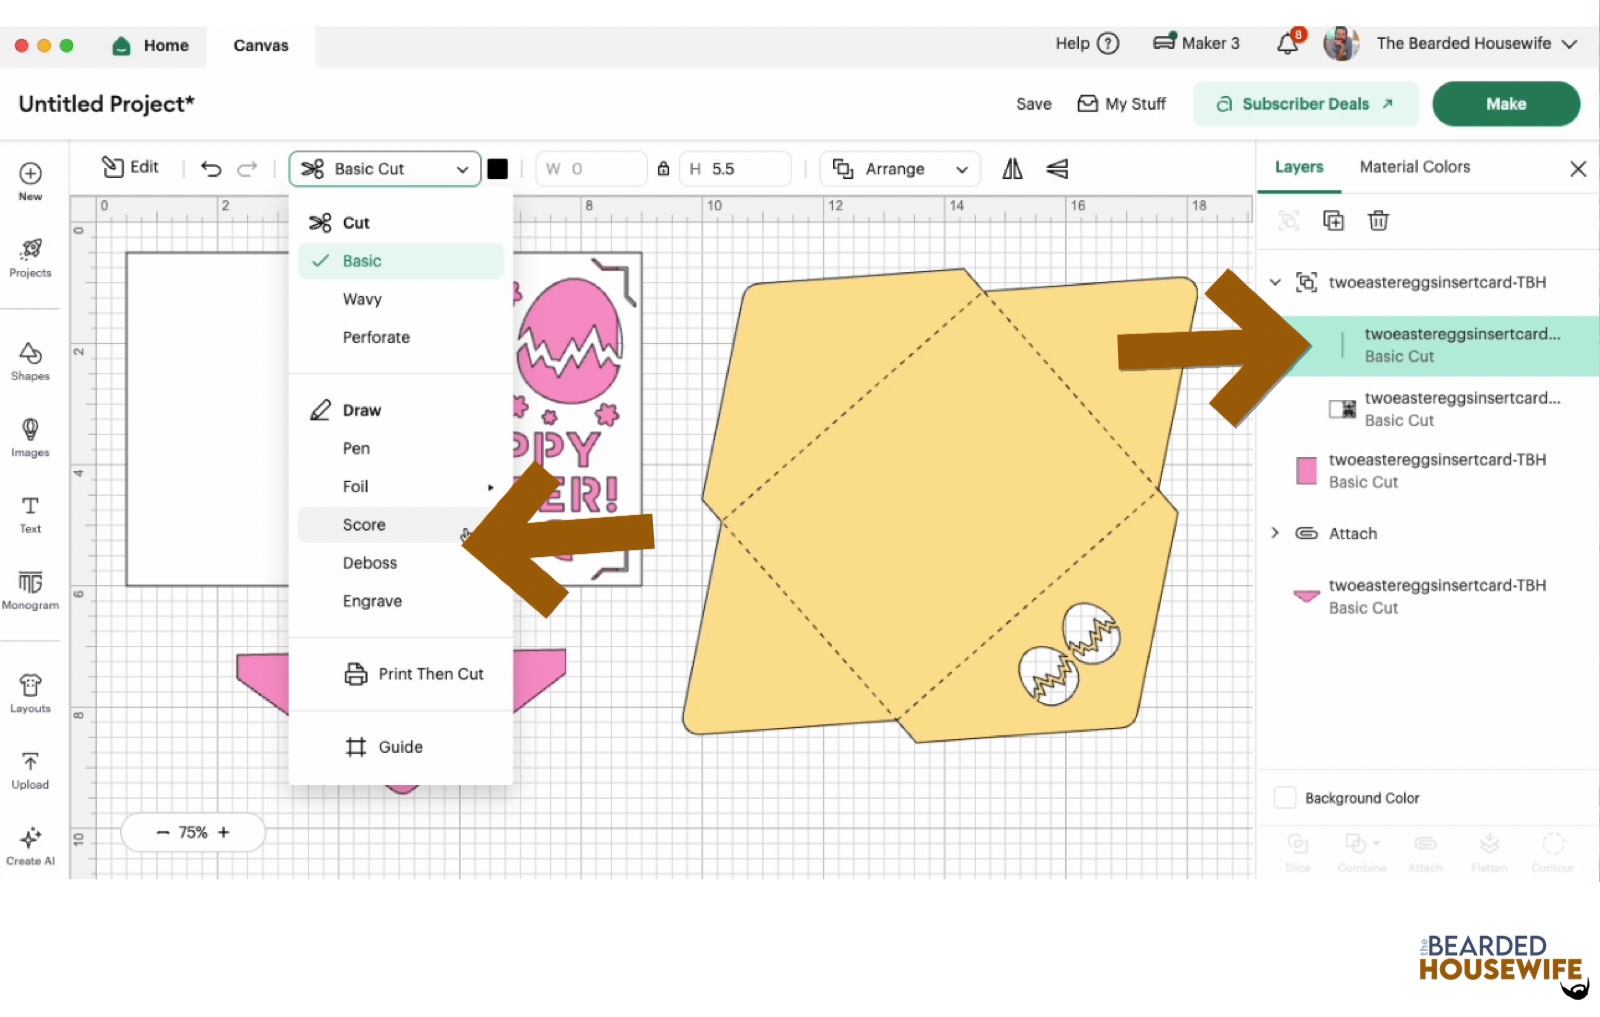Click the green Make button
This screenshot has height=1017, width=1600.
click(x=1505, y=104)
